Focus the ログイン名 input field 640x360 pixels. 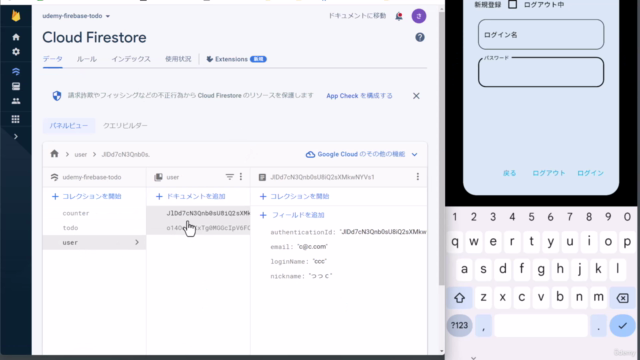click(x=541, y=35)
